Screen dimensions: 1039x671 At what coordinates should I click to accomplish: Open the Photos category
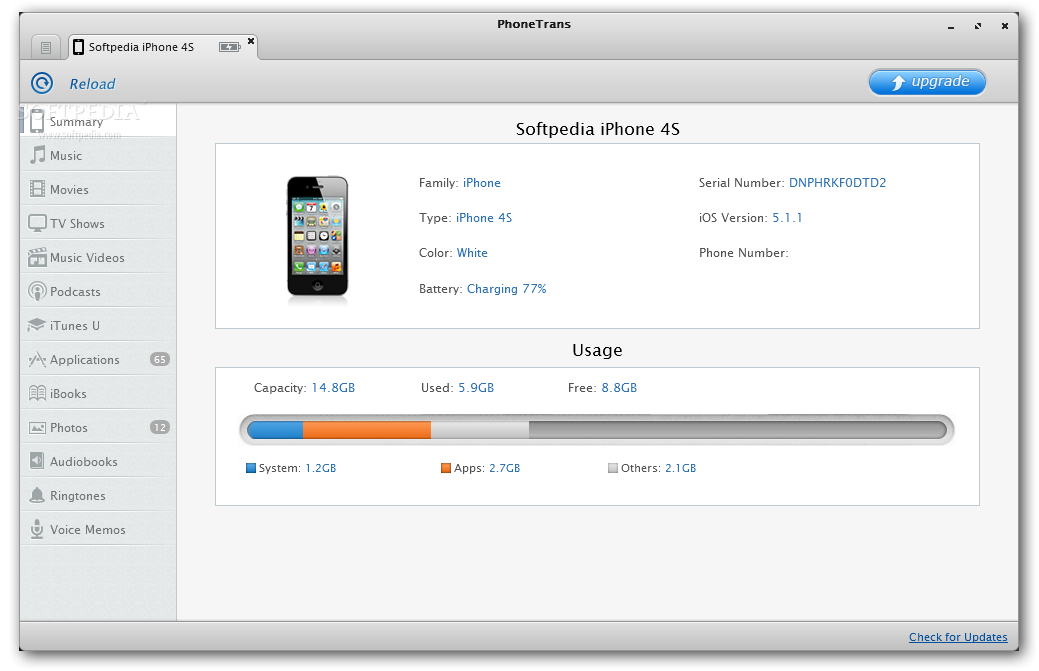tap(98, 427)
